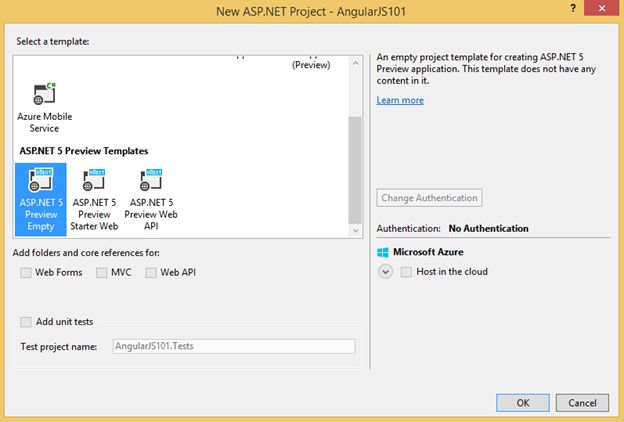Click the Select a template label
The width and height of the screenshot is (624, 422).
pos(53,41)
